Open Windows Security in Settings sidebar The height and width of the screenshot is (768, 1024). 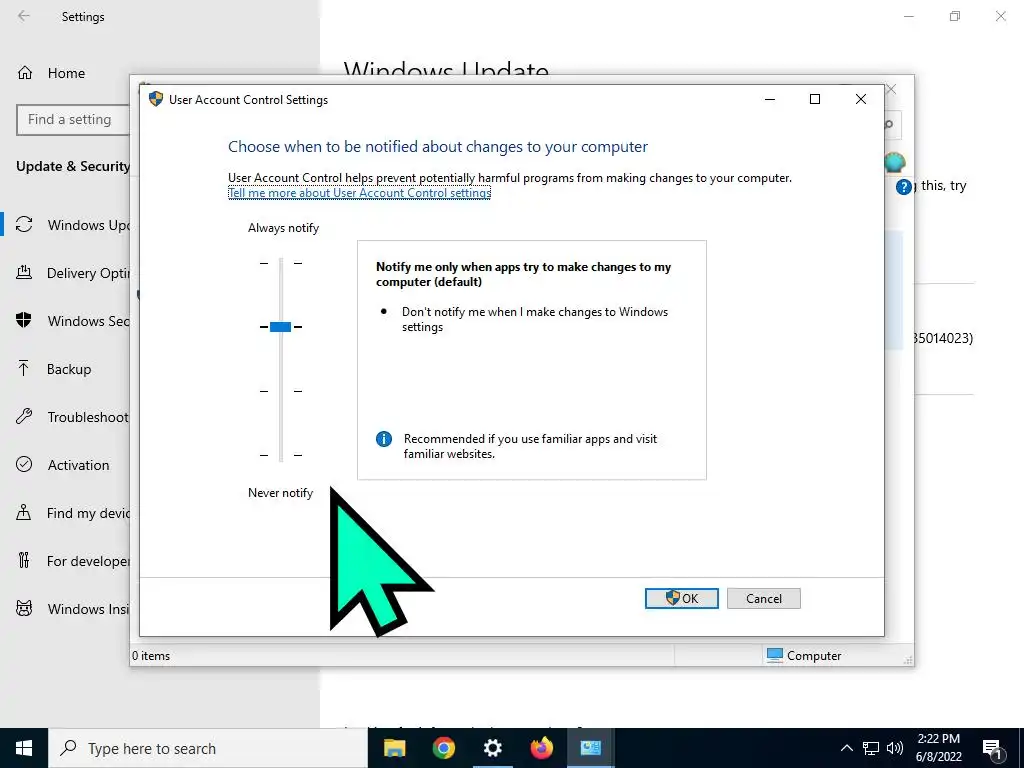(x=72, y=321)
